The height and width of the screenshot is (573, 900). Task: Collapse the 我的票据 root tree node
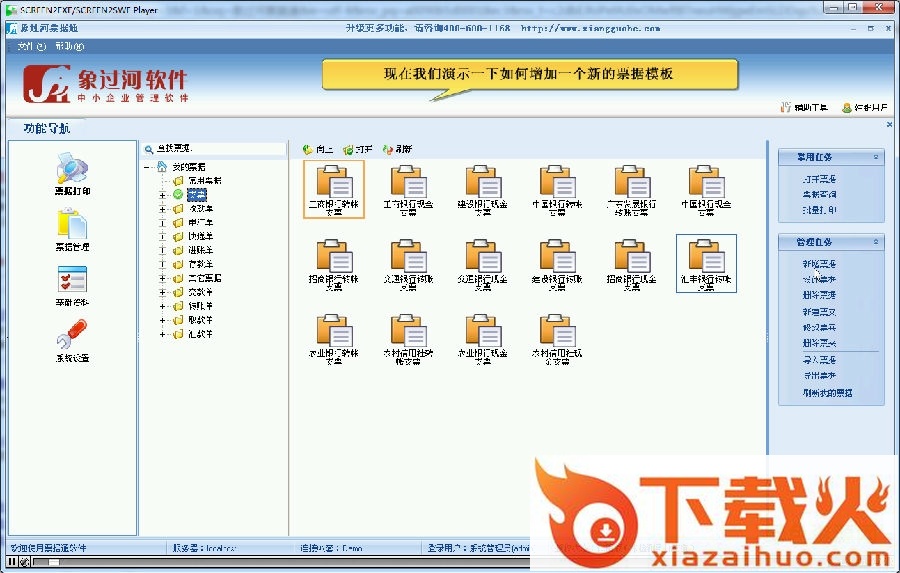(147, 167)
